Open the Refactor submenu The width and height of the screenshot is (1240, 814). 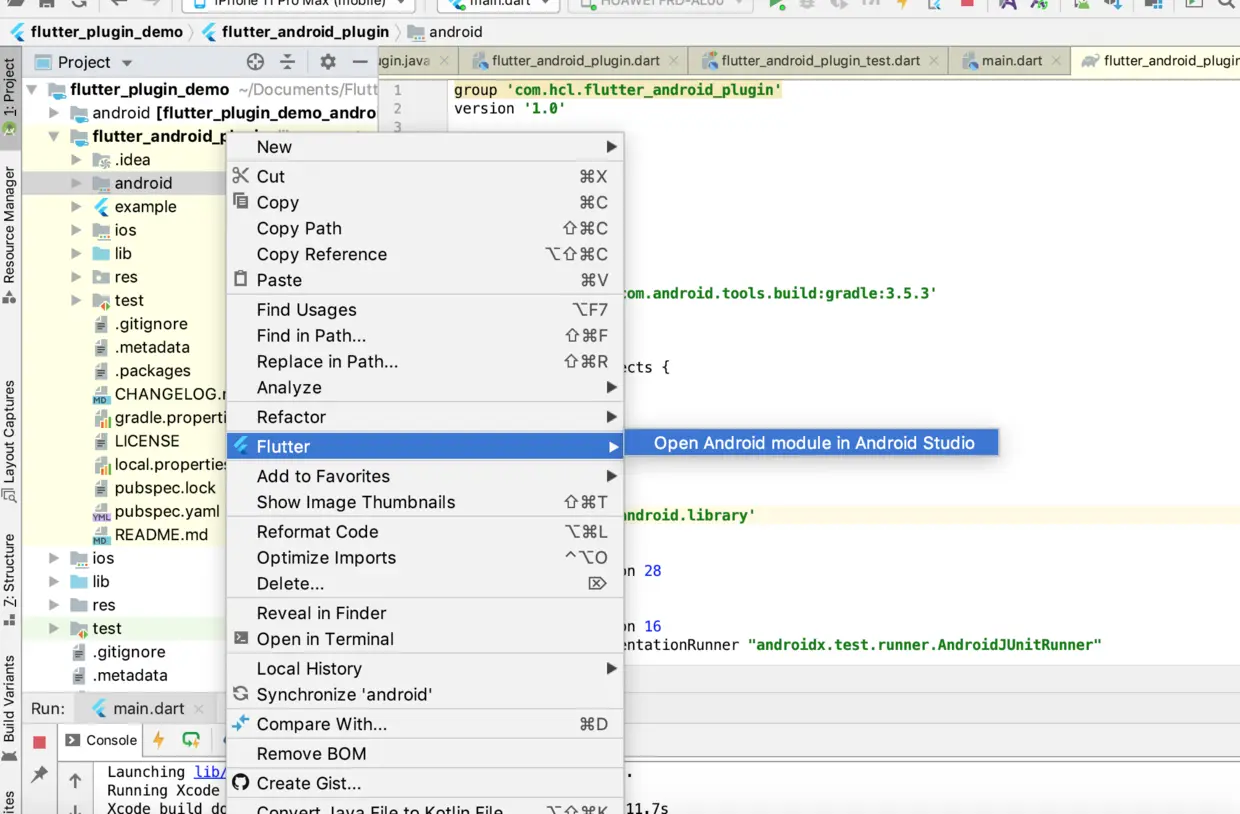(425, 417)
